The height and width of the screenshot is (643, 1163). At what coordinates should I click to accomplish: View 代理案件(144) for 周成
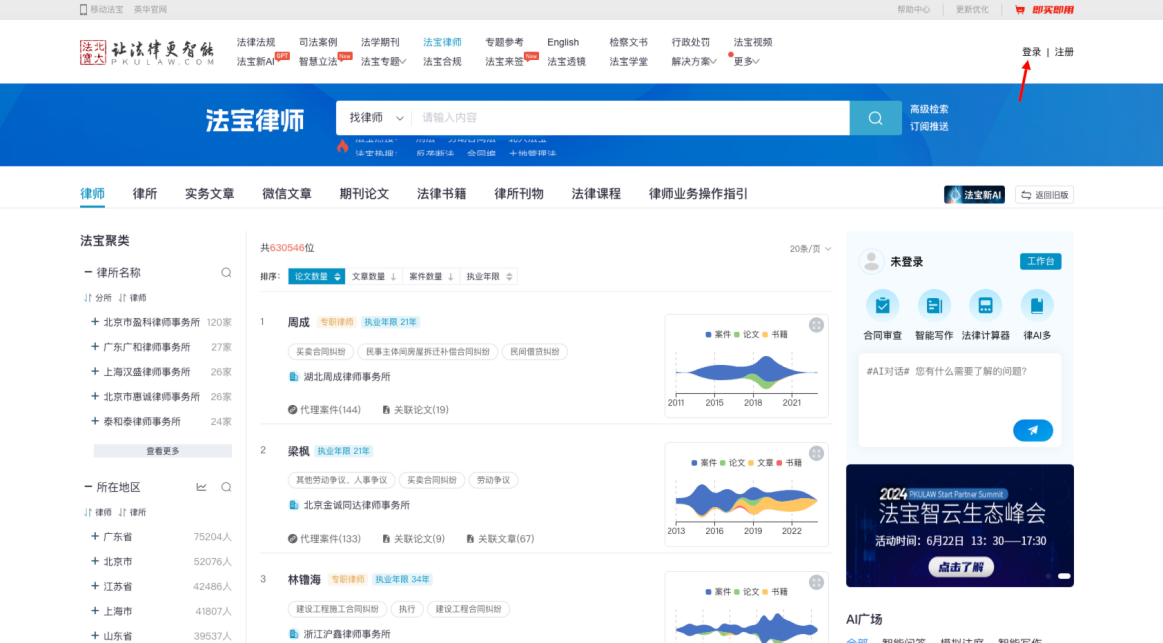324,409
